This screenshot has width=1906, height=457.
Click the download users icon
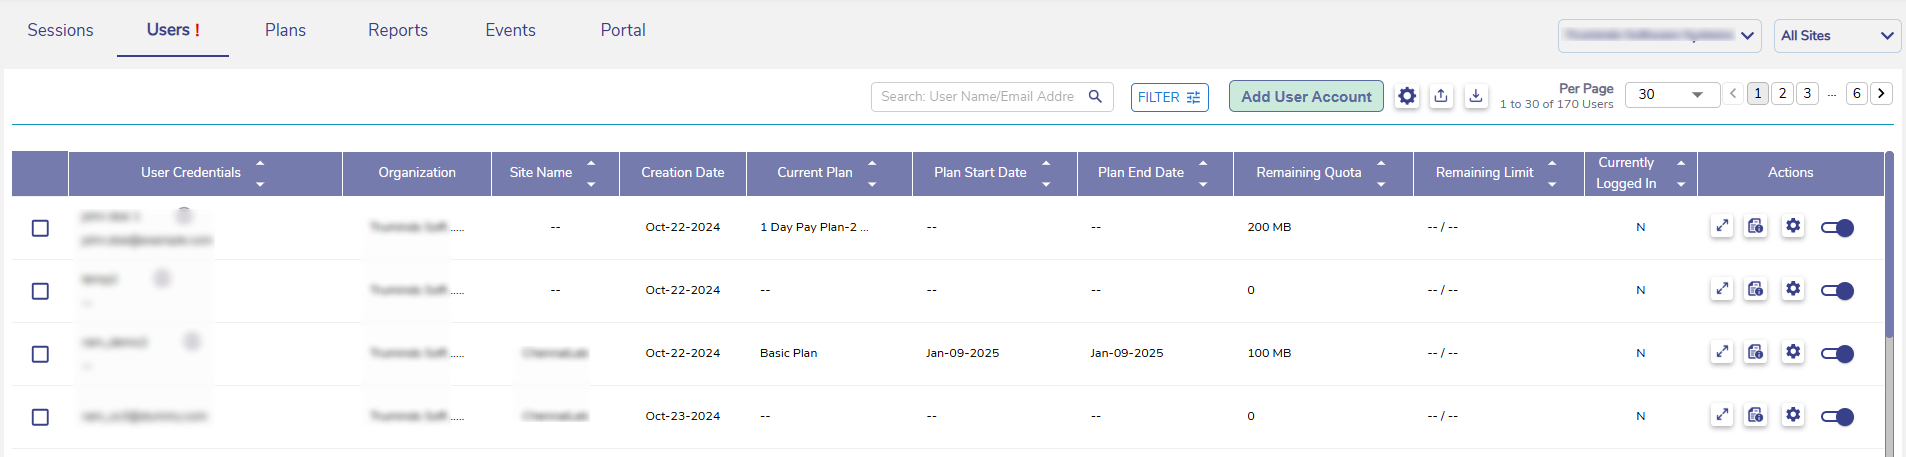pyautogui.click(x=1476, y=97)
